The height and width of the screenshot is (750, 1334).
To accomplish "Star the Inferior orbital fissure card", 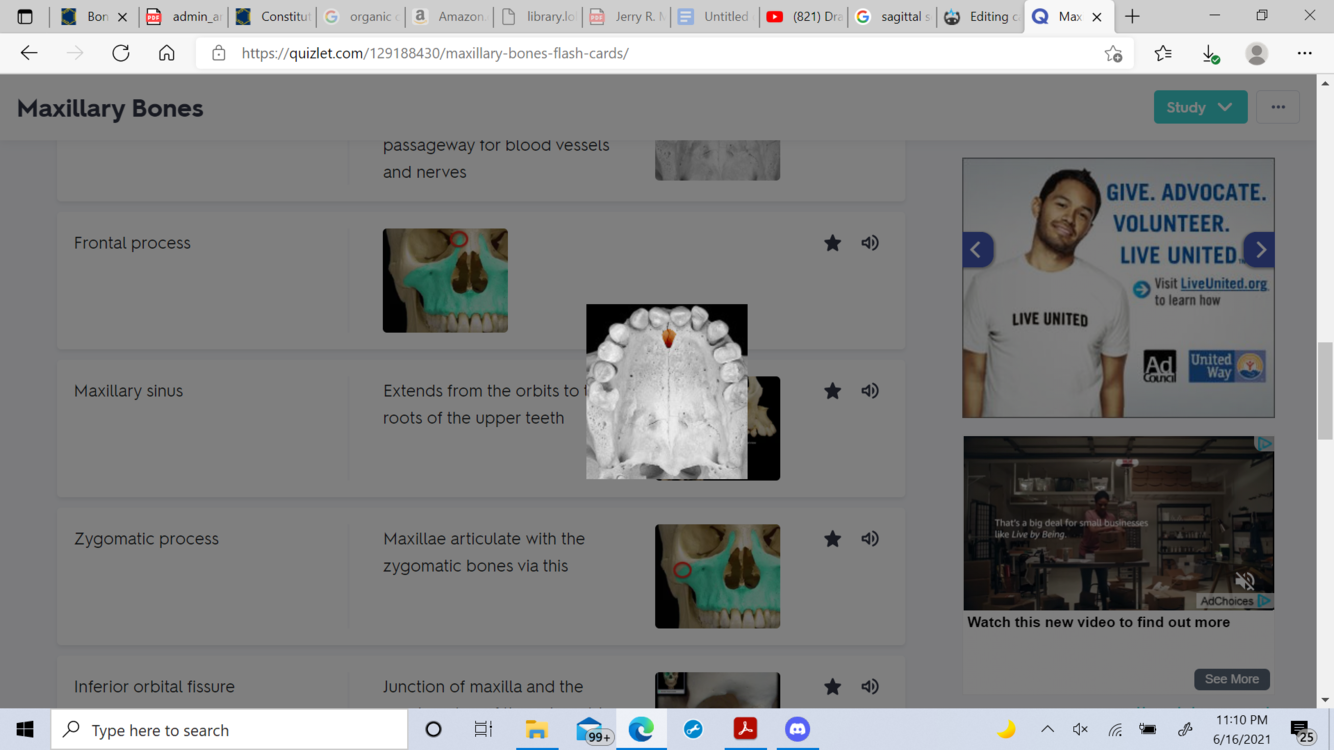I will click(x=832, y=687).
